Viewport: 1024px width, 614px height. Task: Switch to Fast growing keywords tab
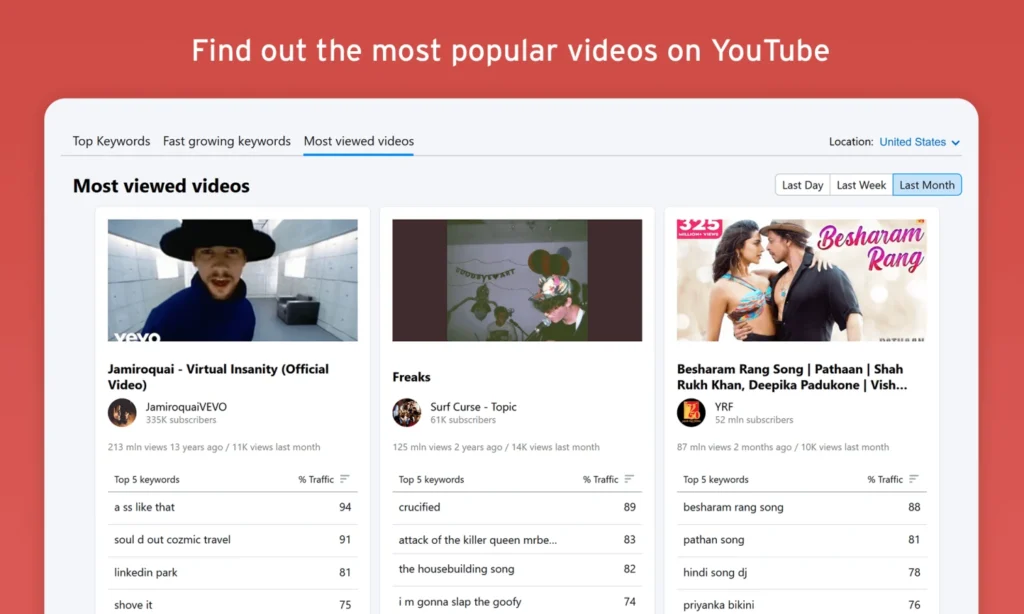point(227,141)
